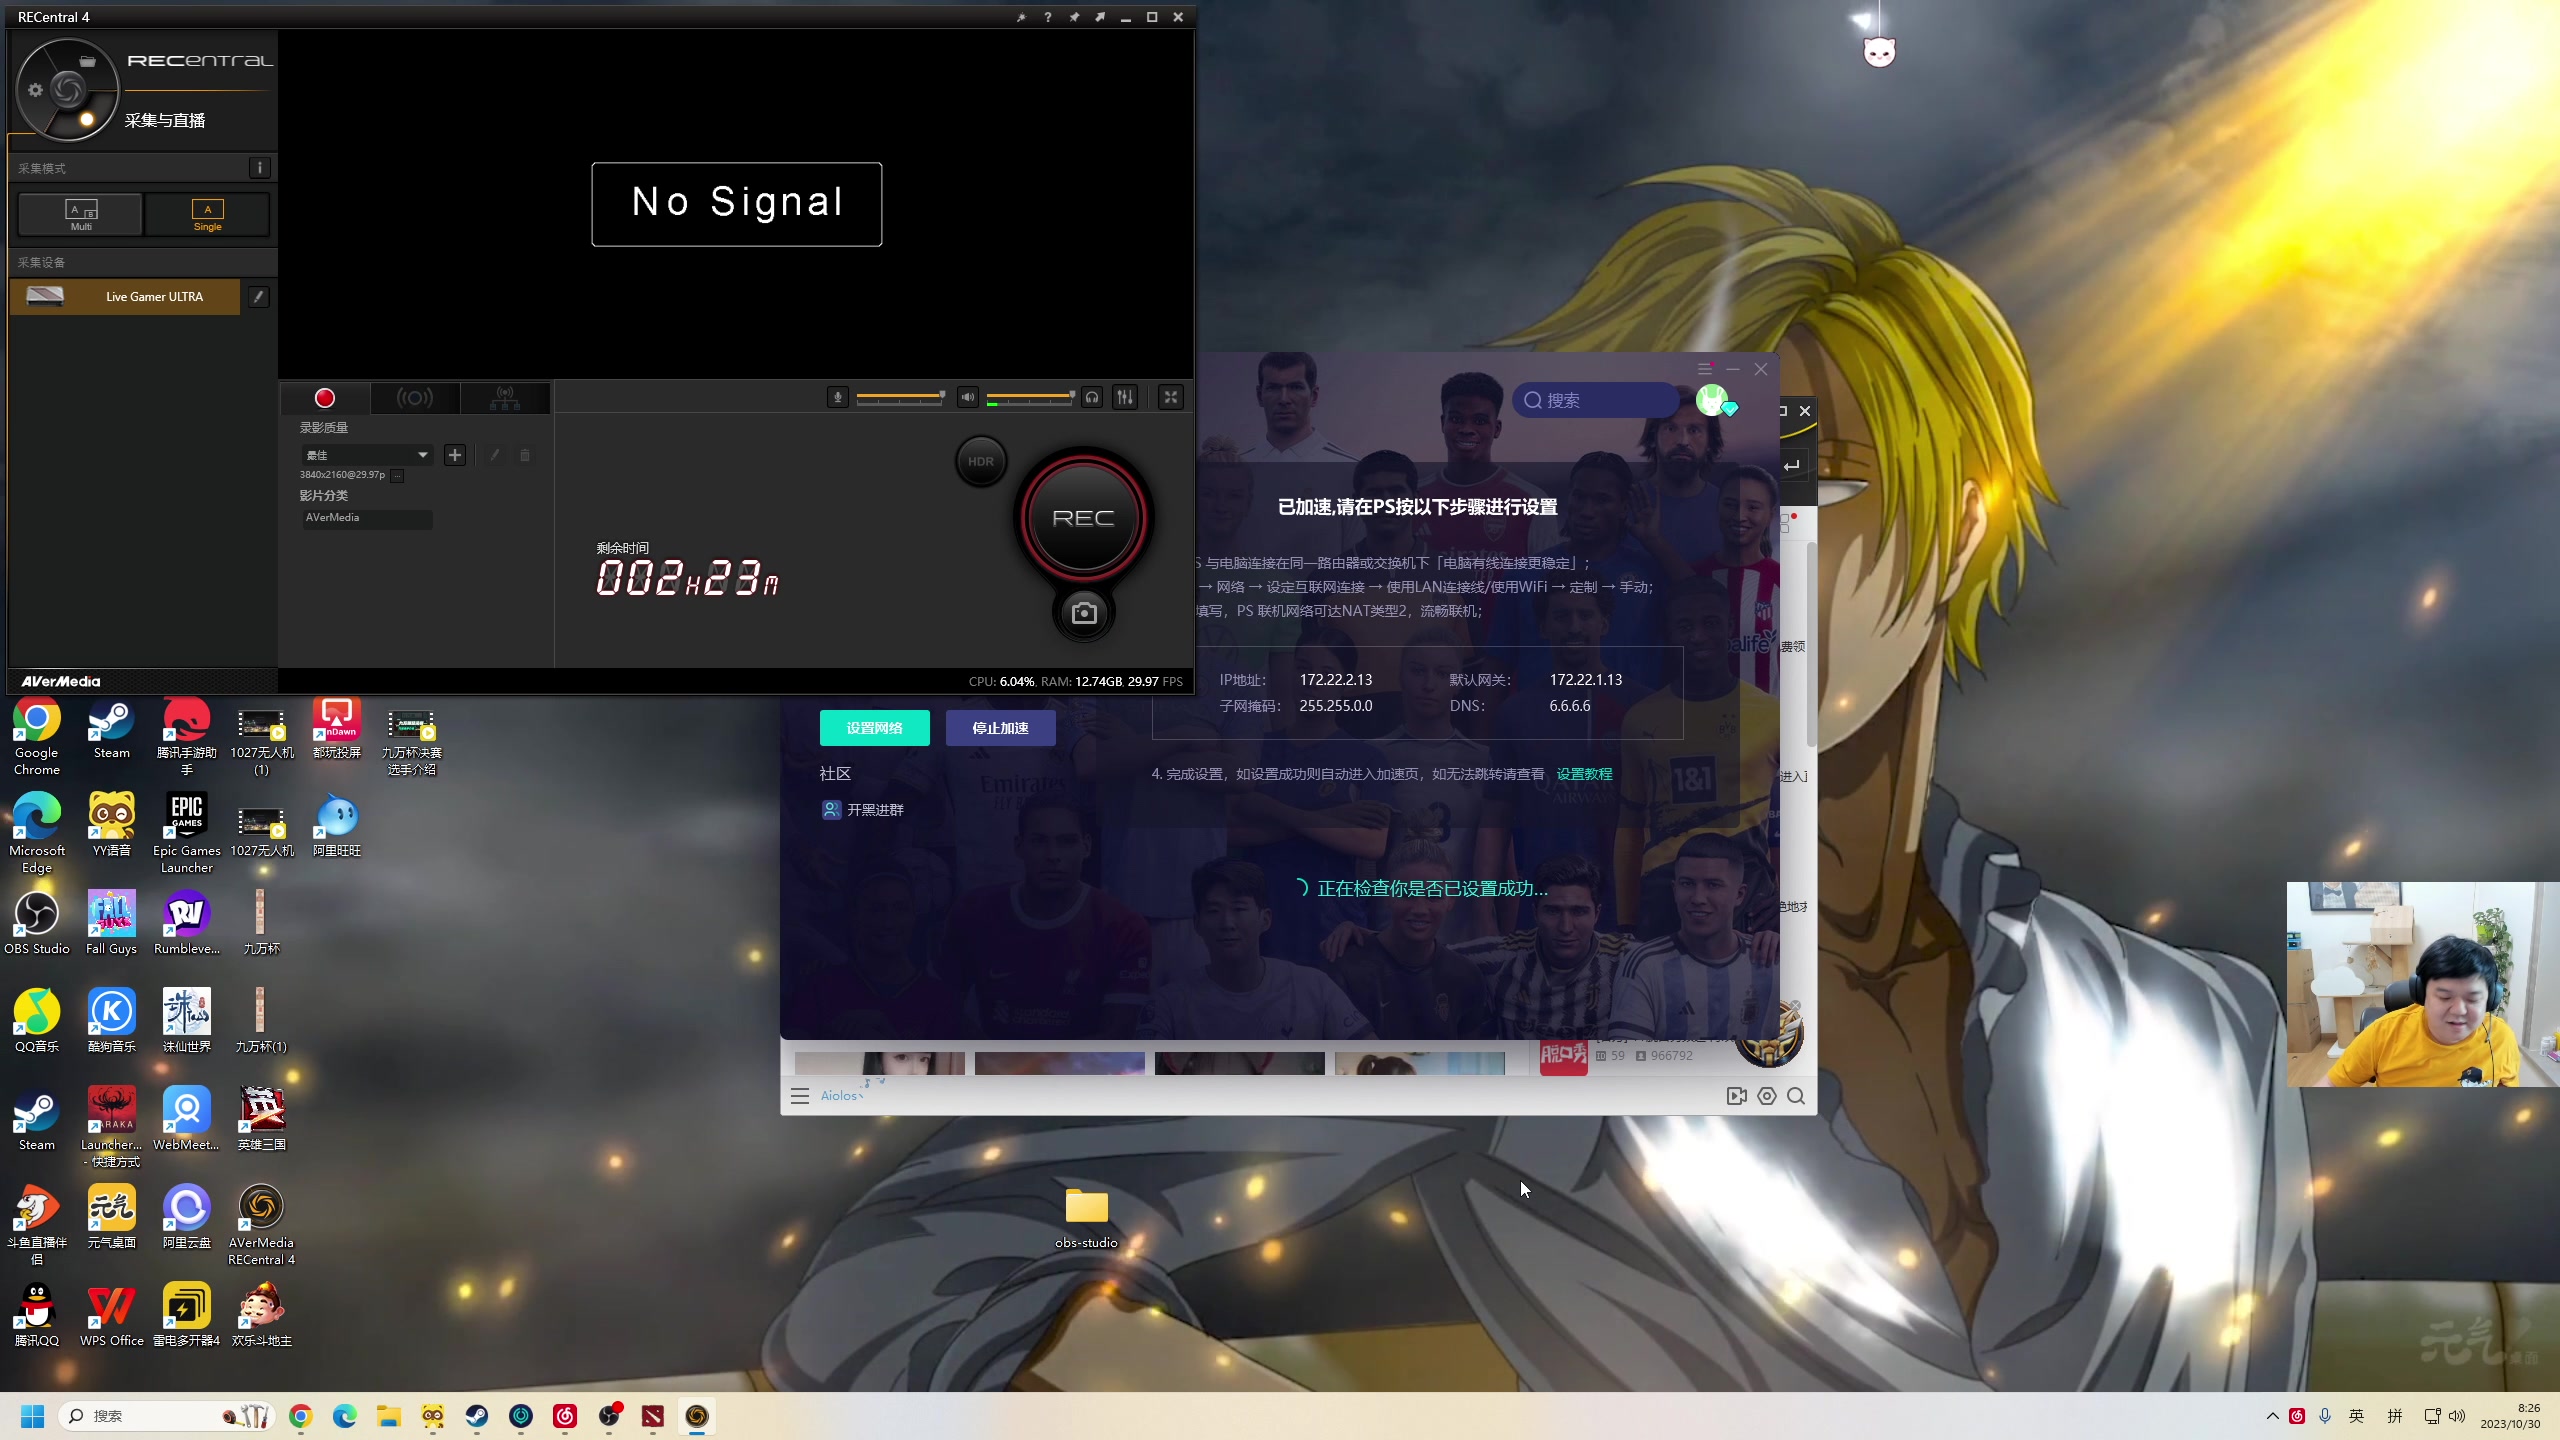Open Steam from the taskbar
Image resolution: width=2560 pixels, height=1440 pixels.
pyautogui.click(x=477, y=1416)
